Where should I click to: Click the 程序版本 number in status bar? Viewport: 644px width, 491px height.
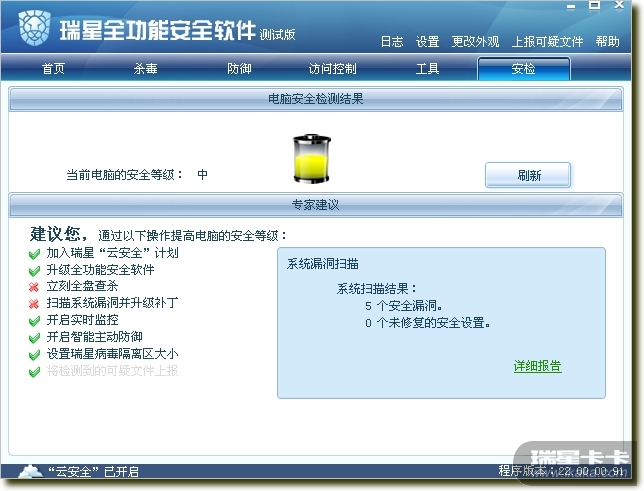(562, 471)
